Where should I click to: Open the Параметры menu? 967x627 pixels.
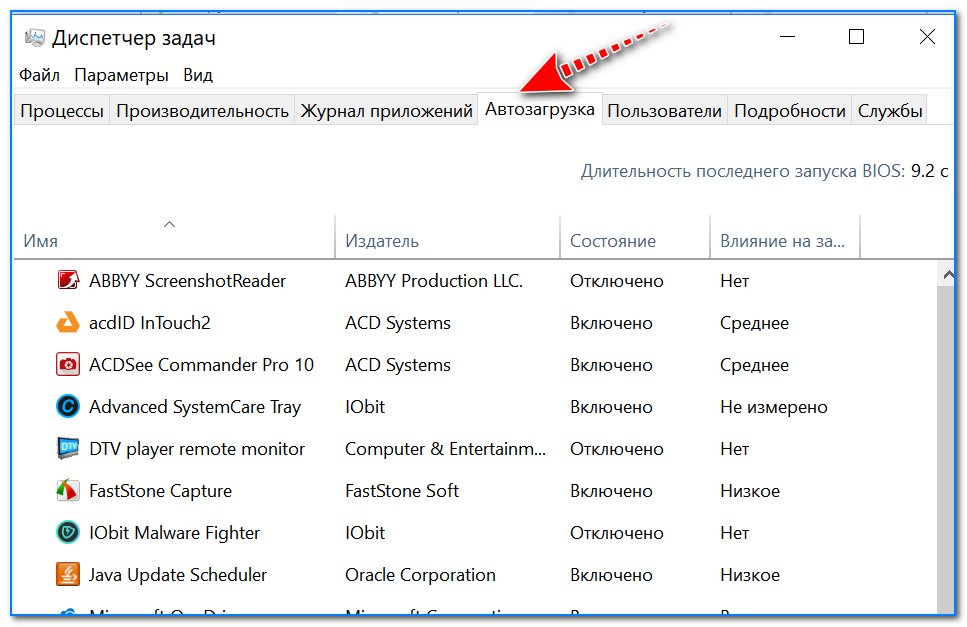coord(121,75)
